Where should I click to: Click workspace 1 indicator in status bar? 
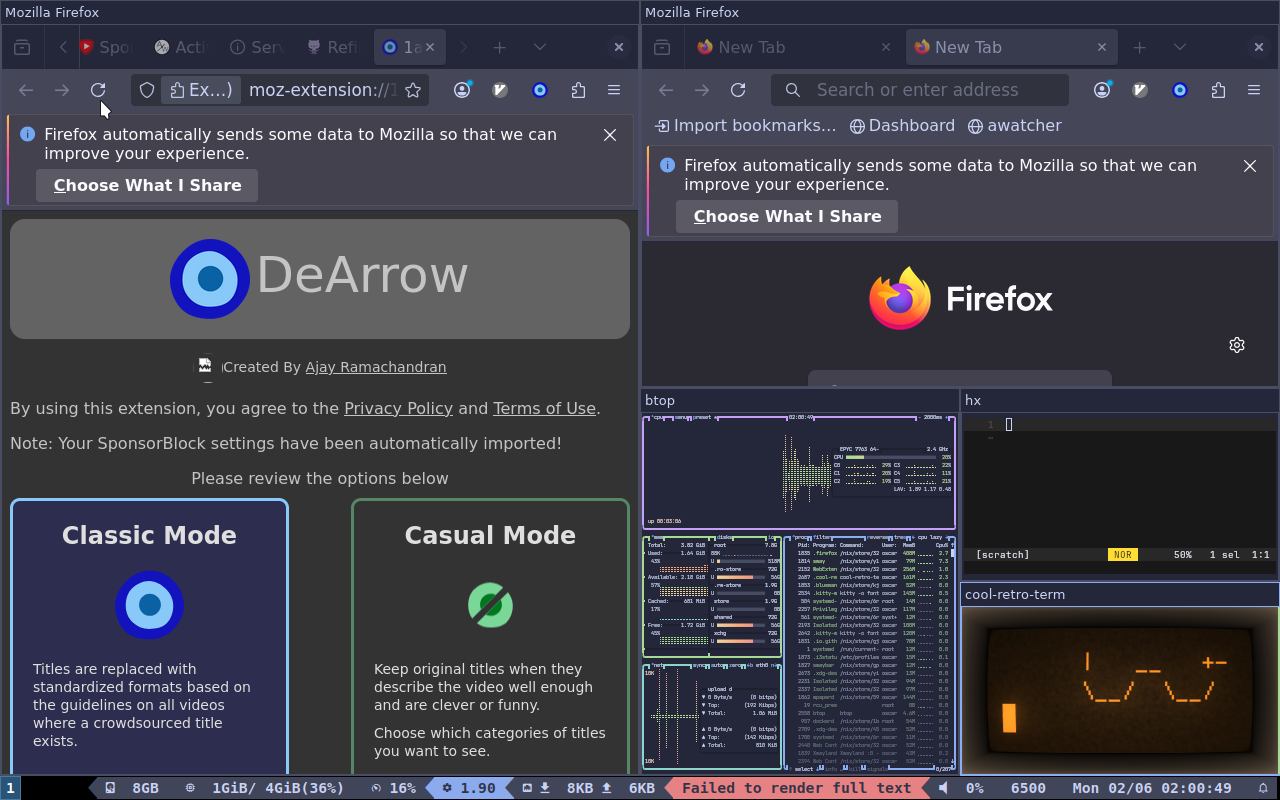[10, 788]
